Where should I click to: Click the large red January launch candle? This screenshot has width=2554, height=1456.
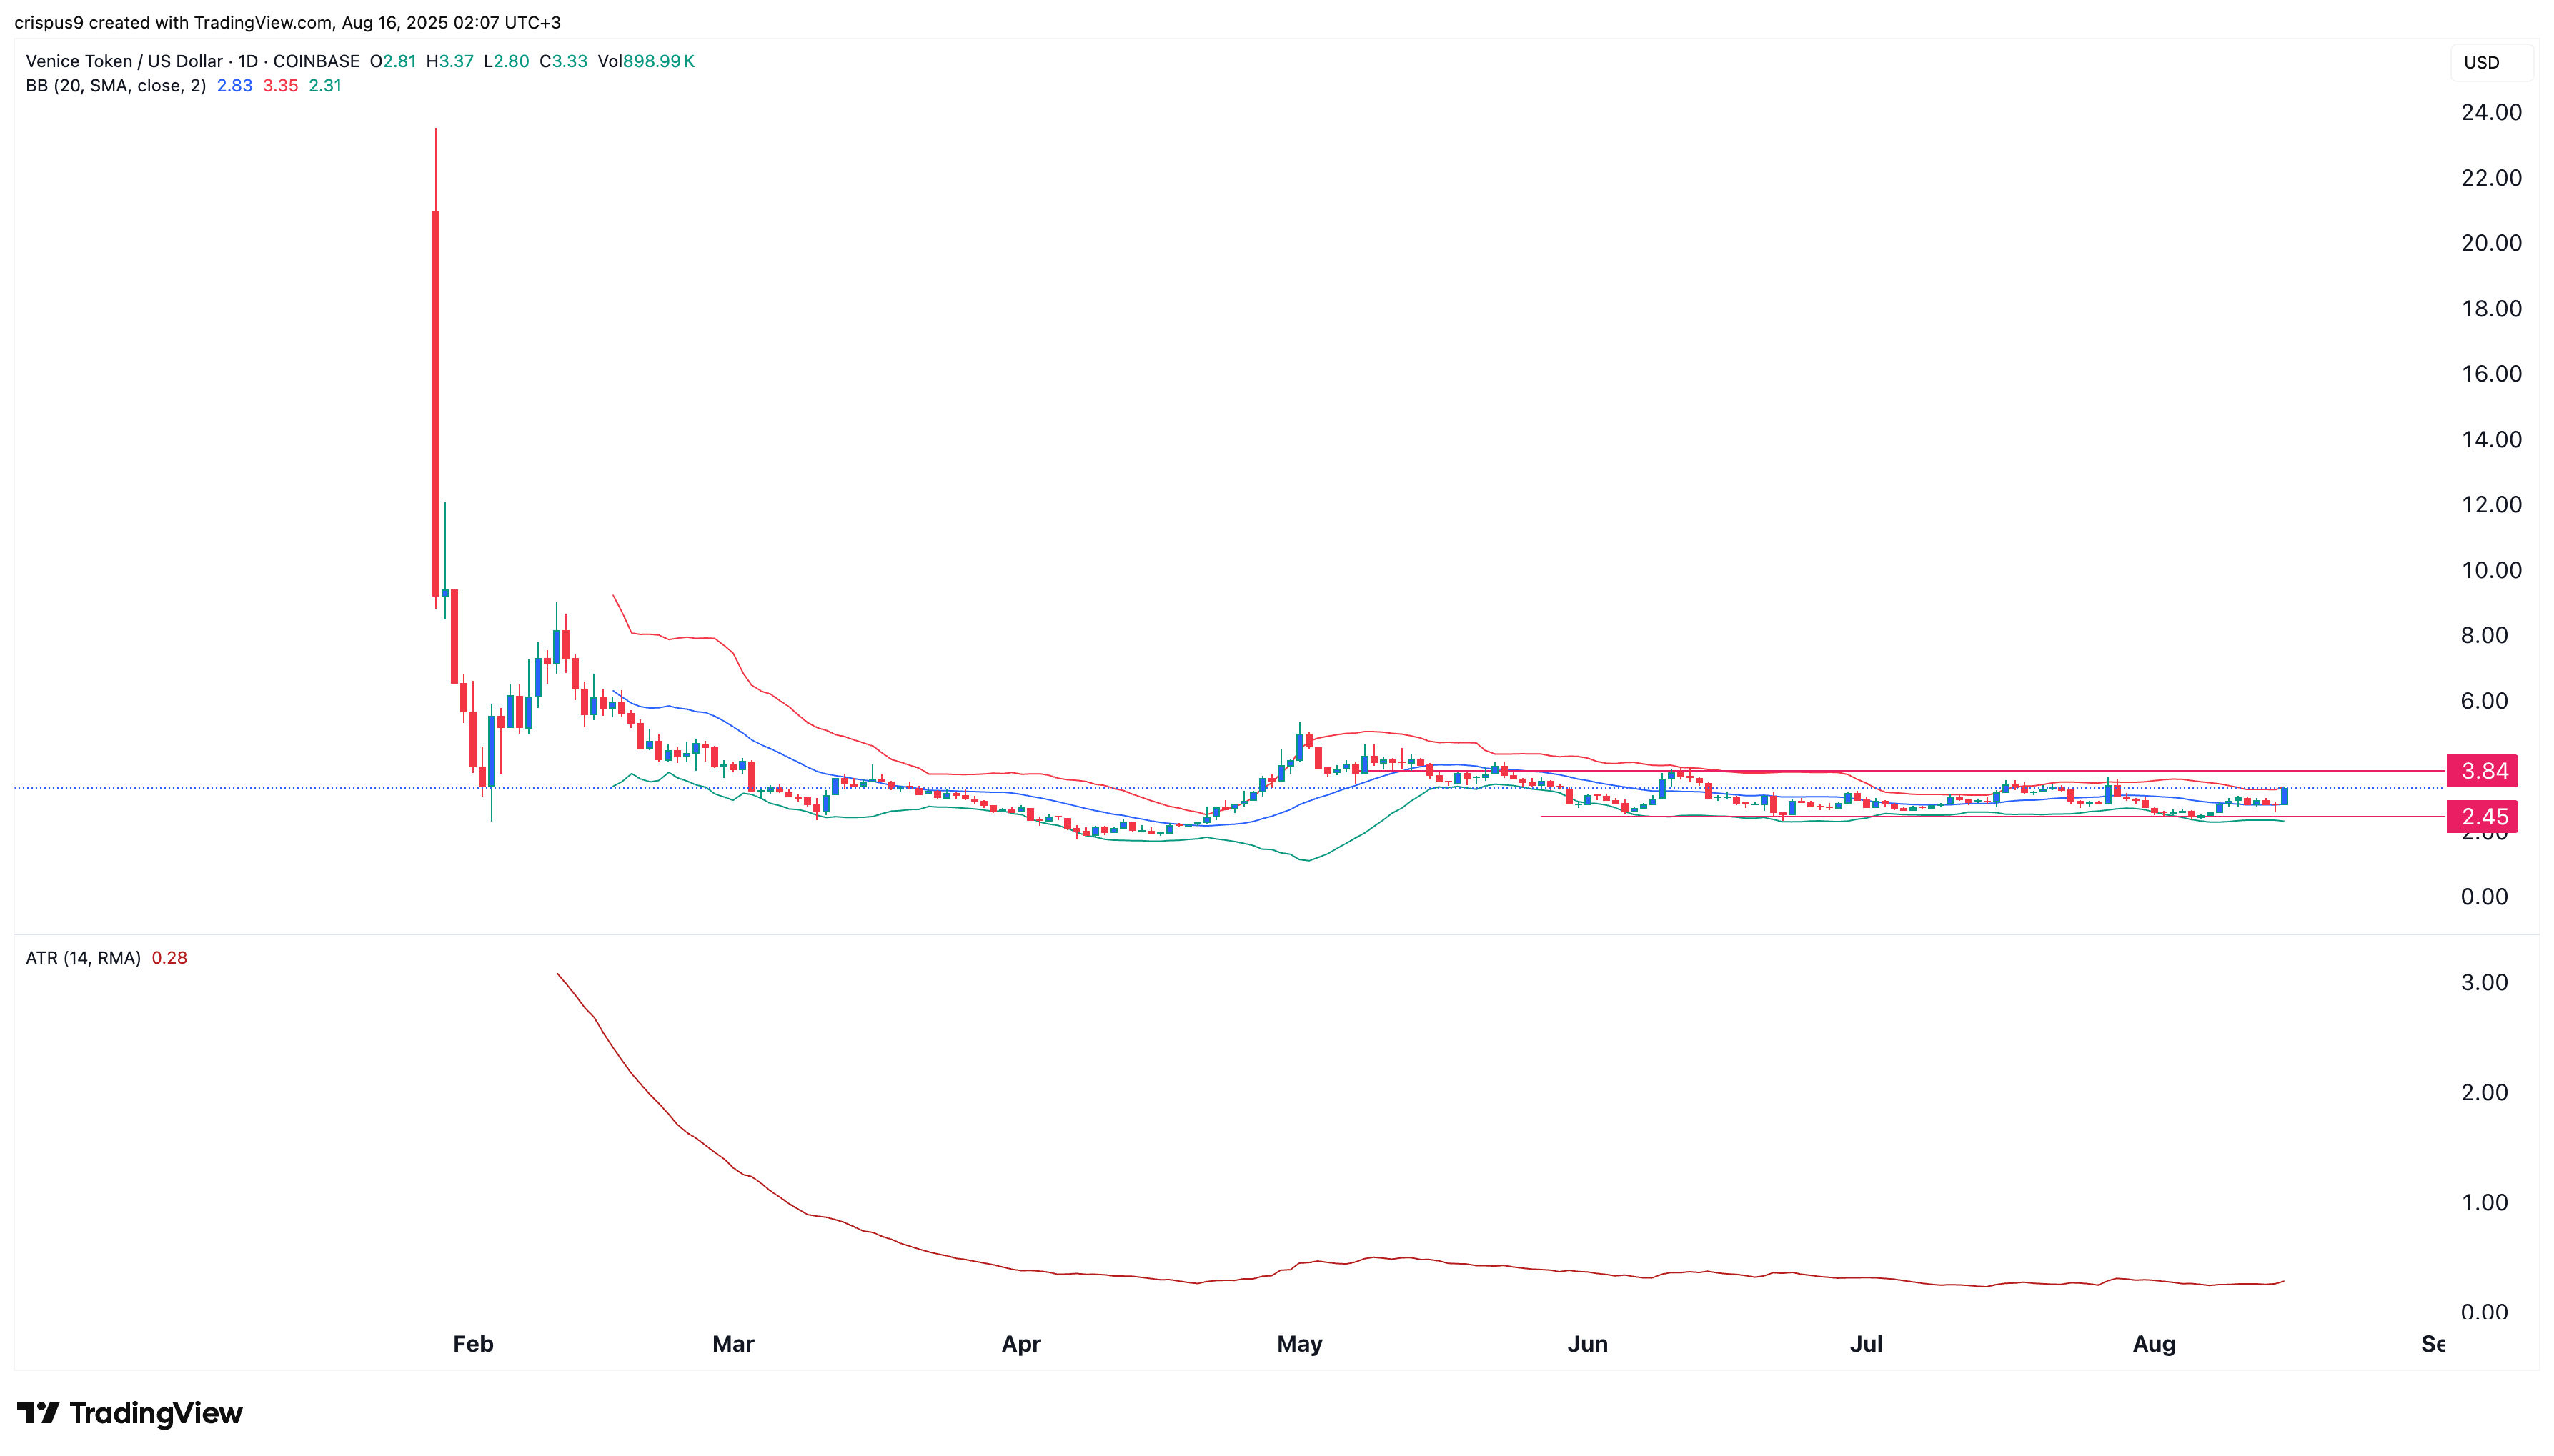(436, 403)
